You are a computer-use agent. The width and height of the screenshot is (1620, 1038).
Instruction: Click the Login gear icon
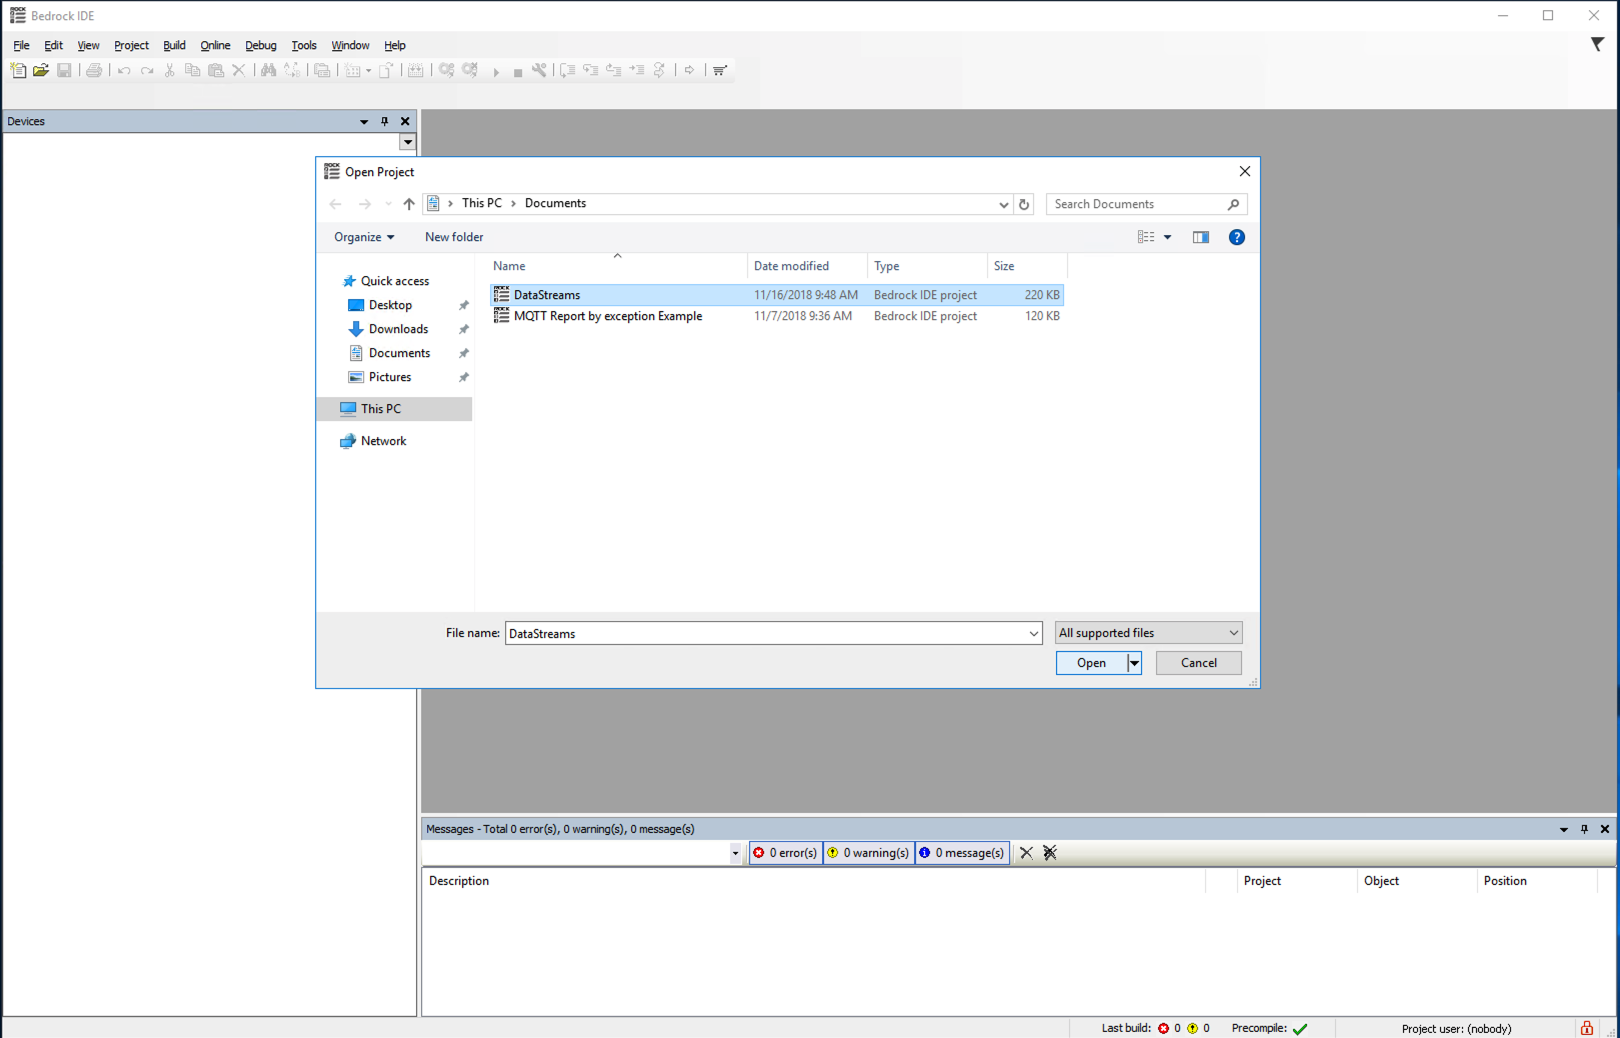tap(447, 70)
